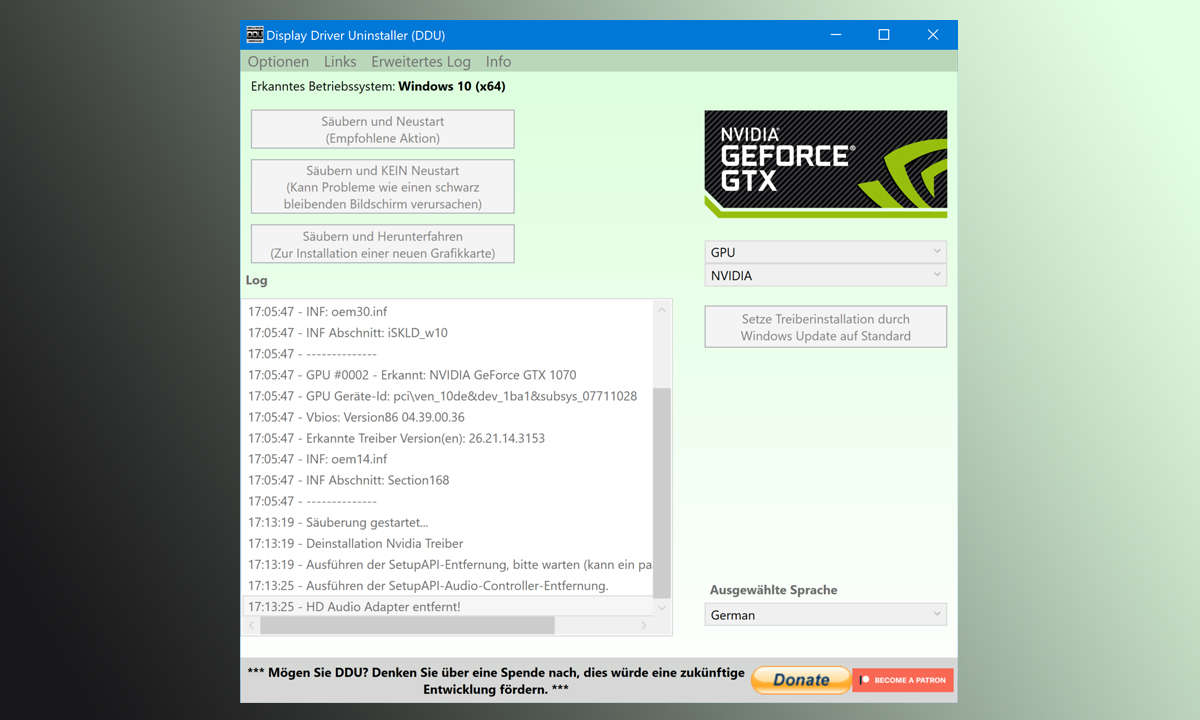Image resolution: width=1200 pixels, height=720 pixels.
Task: Click the Become a Patron button
Action: [x=903, y=680]
